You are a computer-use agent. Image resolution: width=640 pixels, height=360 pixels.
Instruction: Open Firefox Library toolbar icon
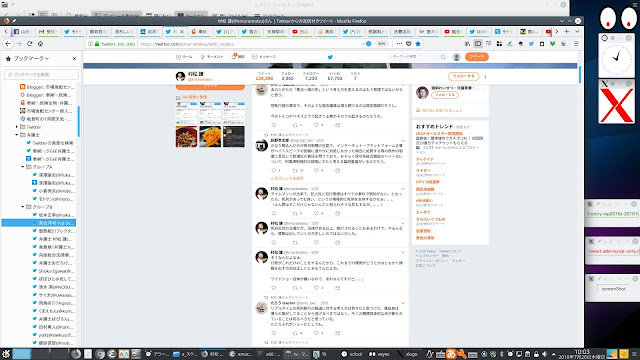pos(467,44)
